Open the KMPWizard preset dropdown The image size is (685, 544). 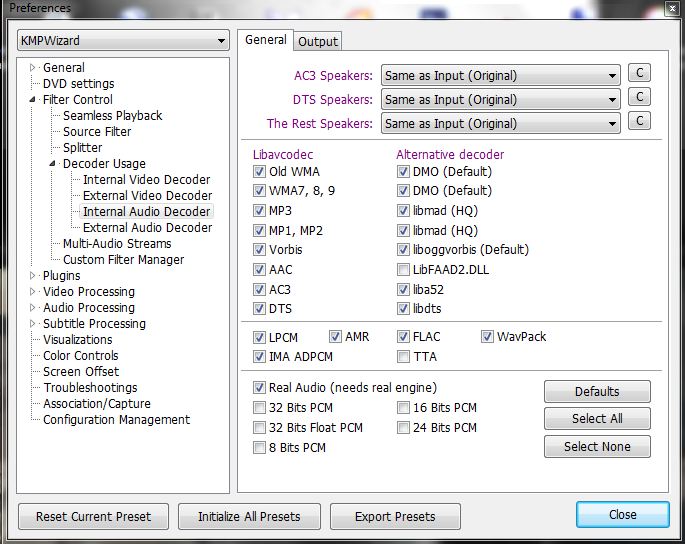(x=123, y=41)
